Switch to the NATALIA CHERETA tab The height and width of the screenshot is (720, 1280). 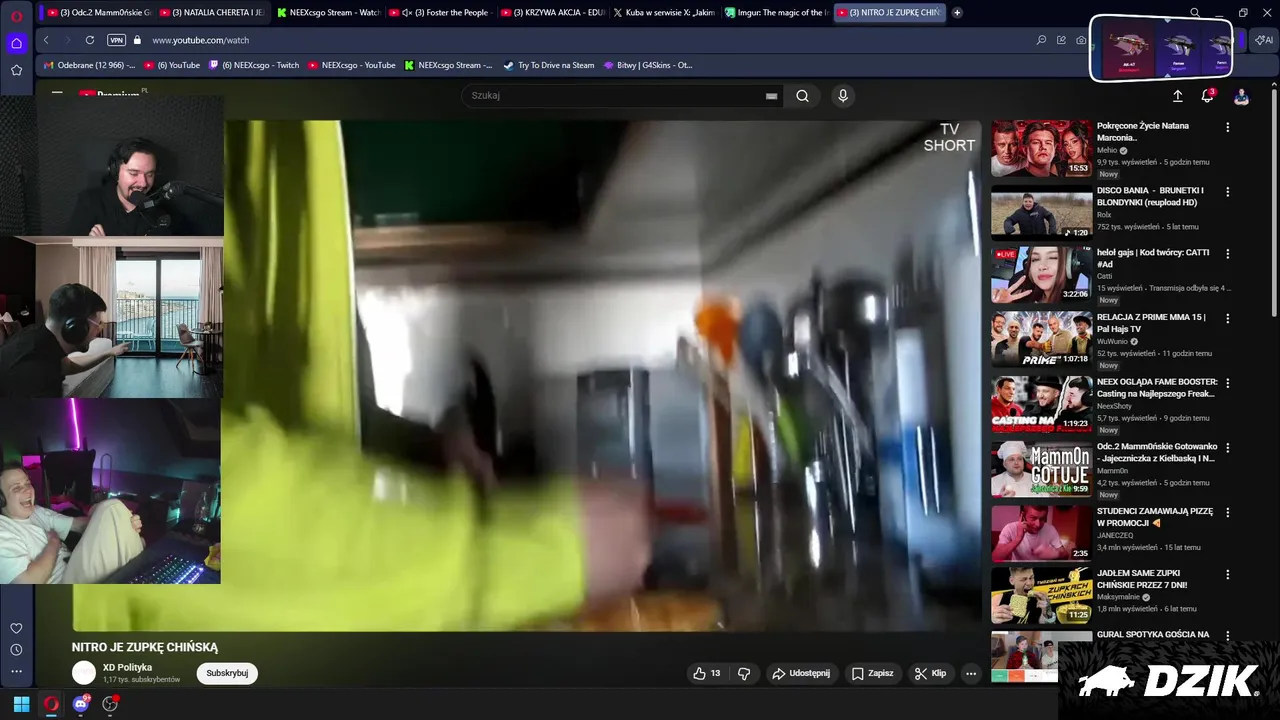pyautogui.click(x=212, y=13)
